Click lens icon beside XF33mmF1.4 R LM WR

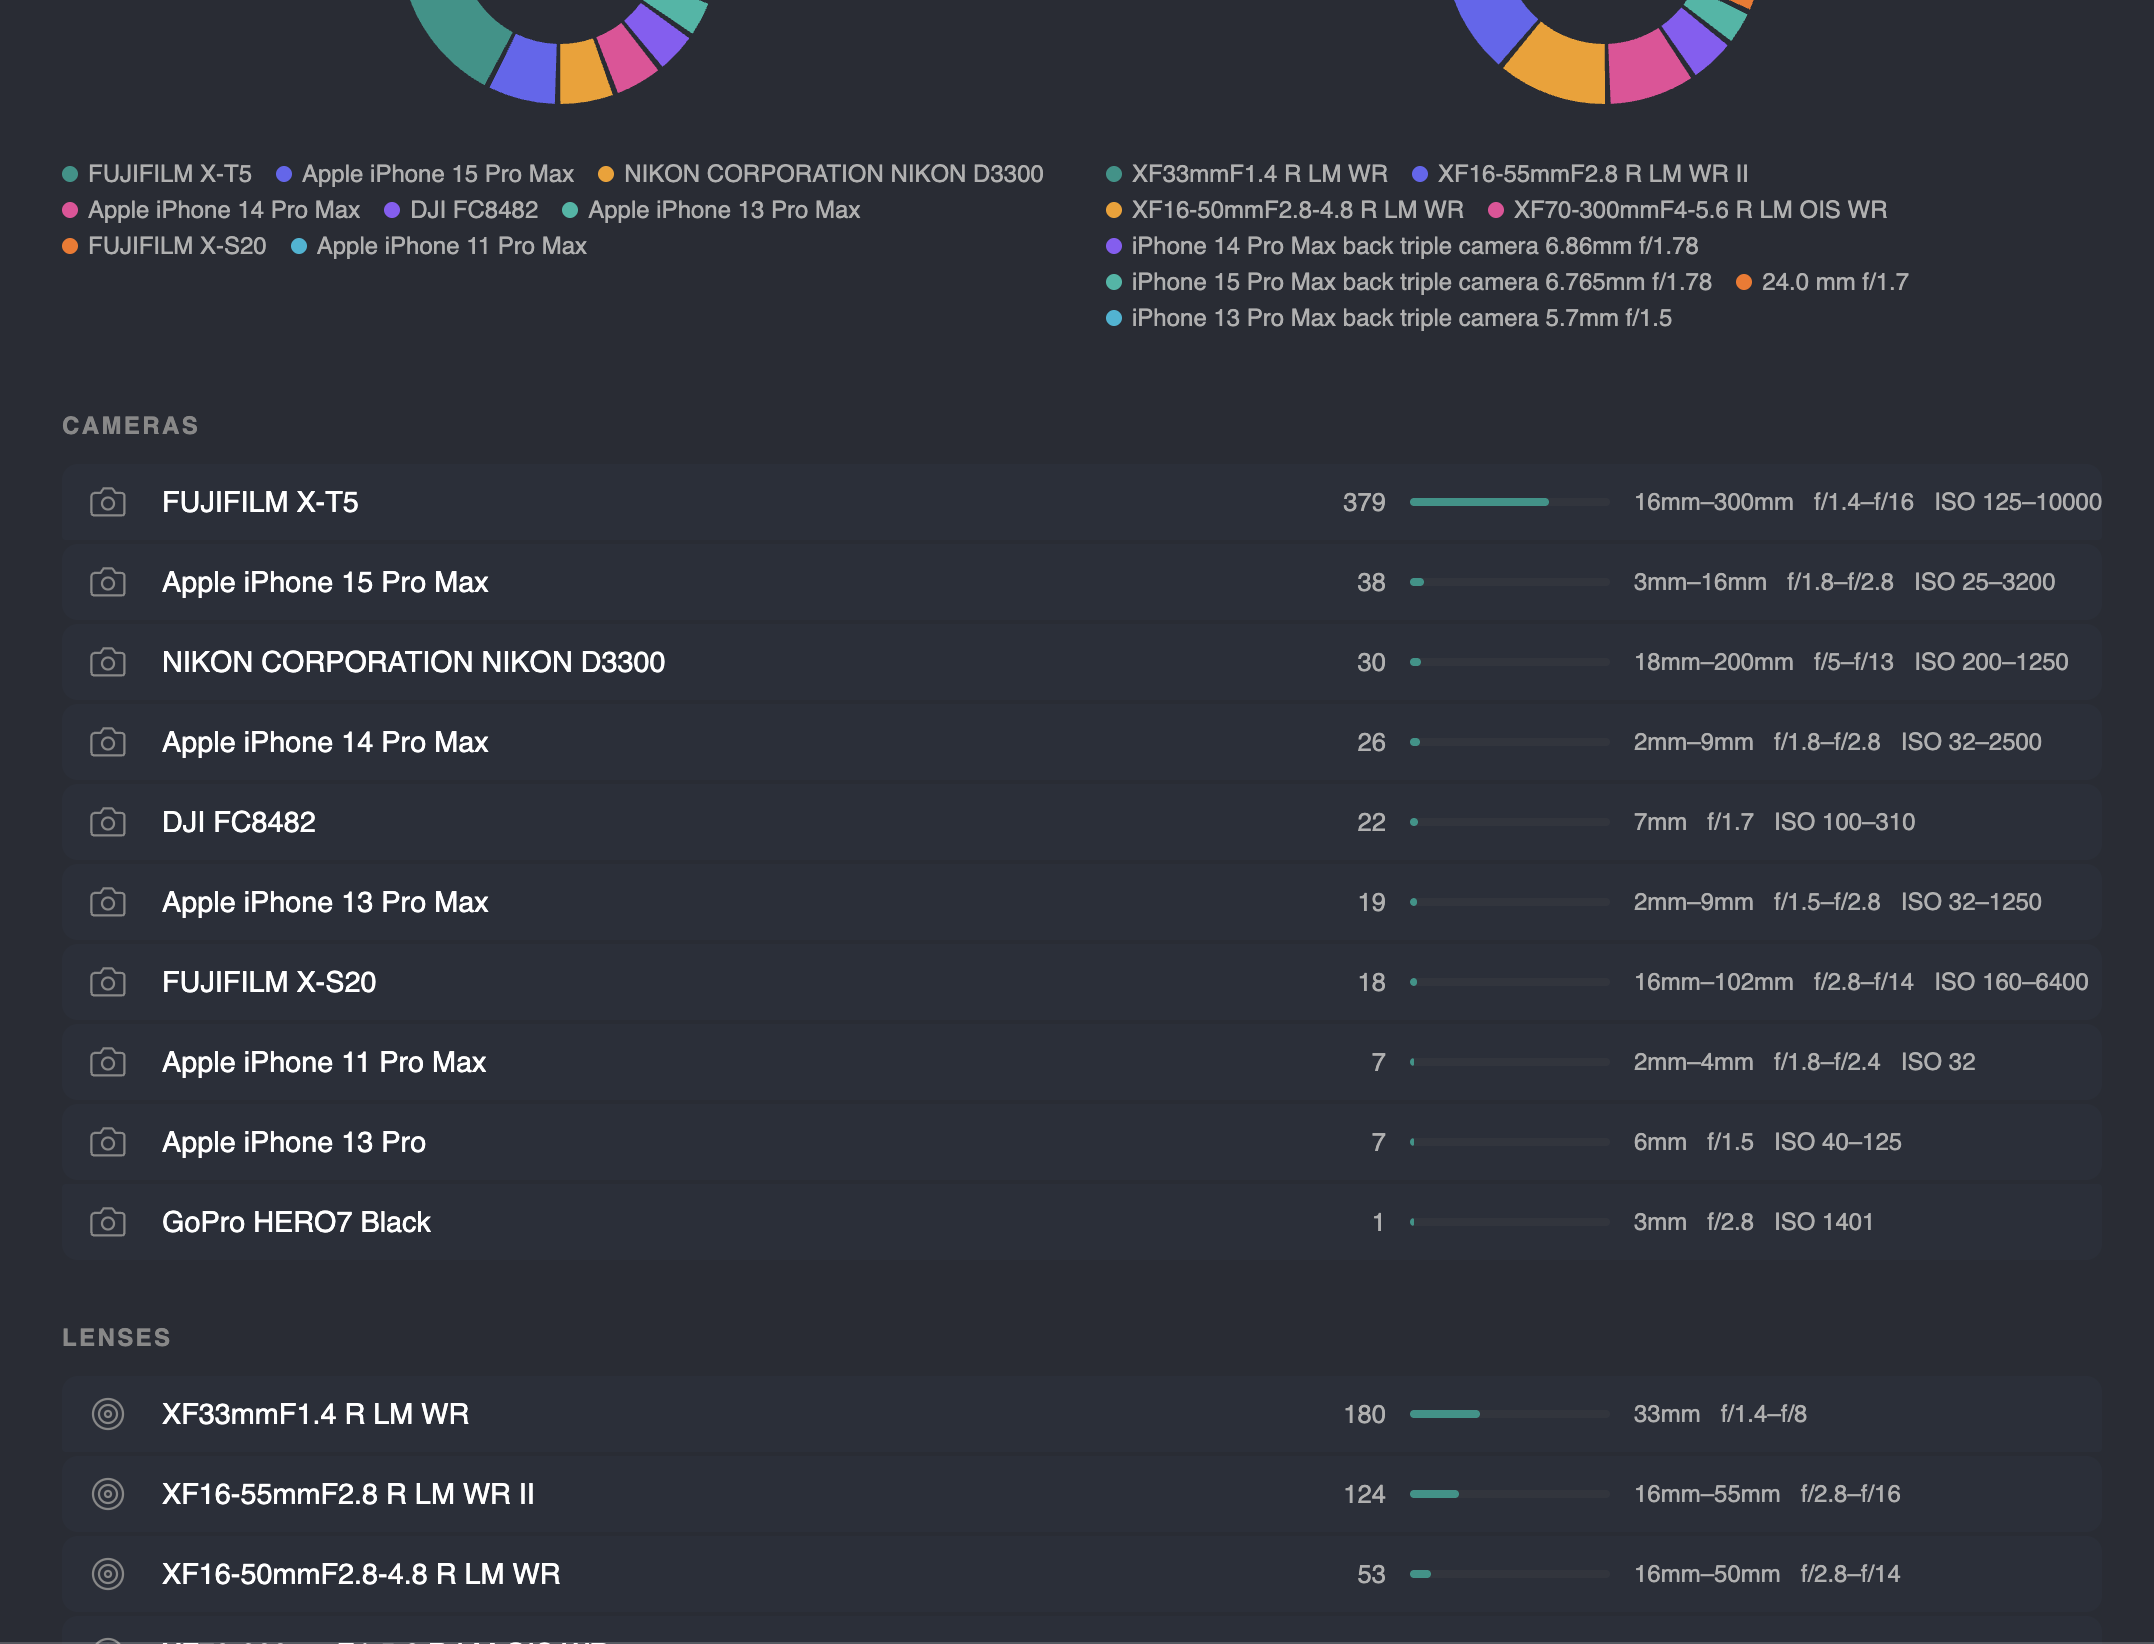click(108, 1414)
